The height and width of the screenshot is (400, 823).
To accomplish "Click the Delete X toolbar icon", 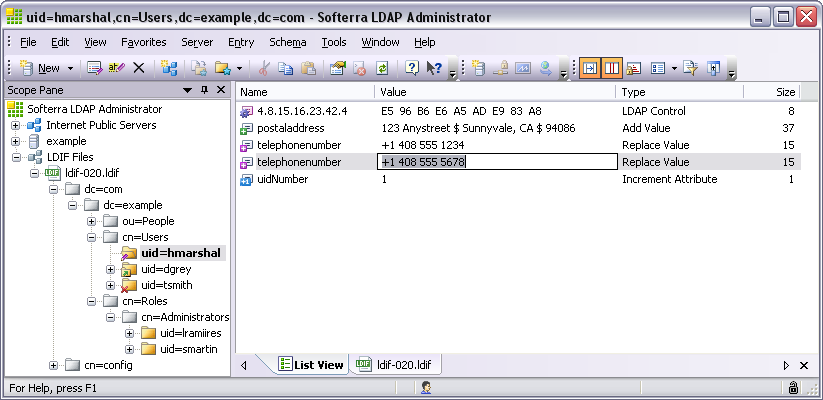I will point(139,68).
